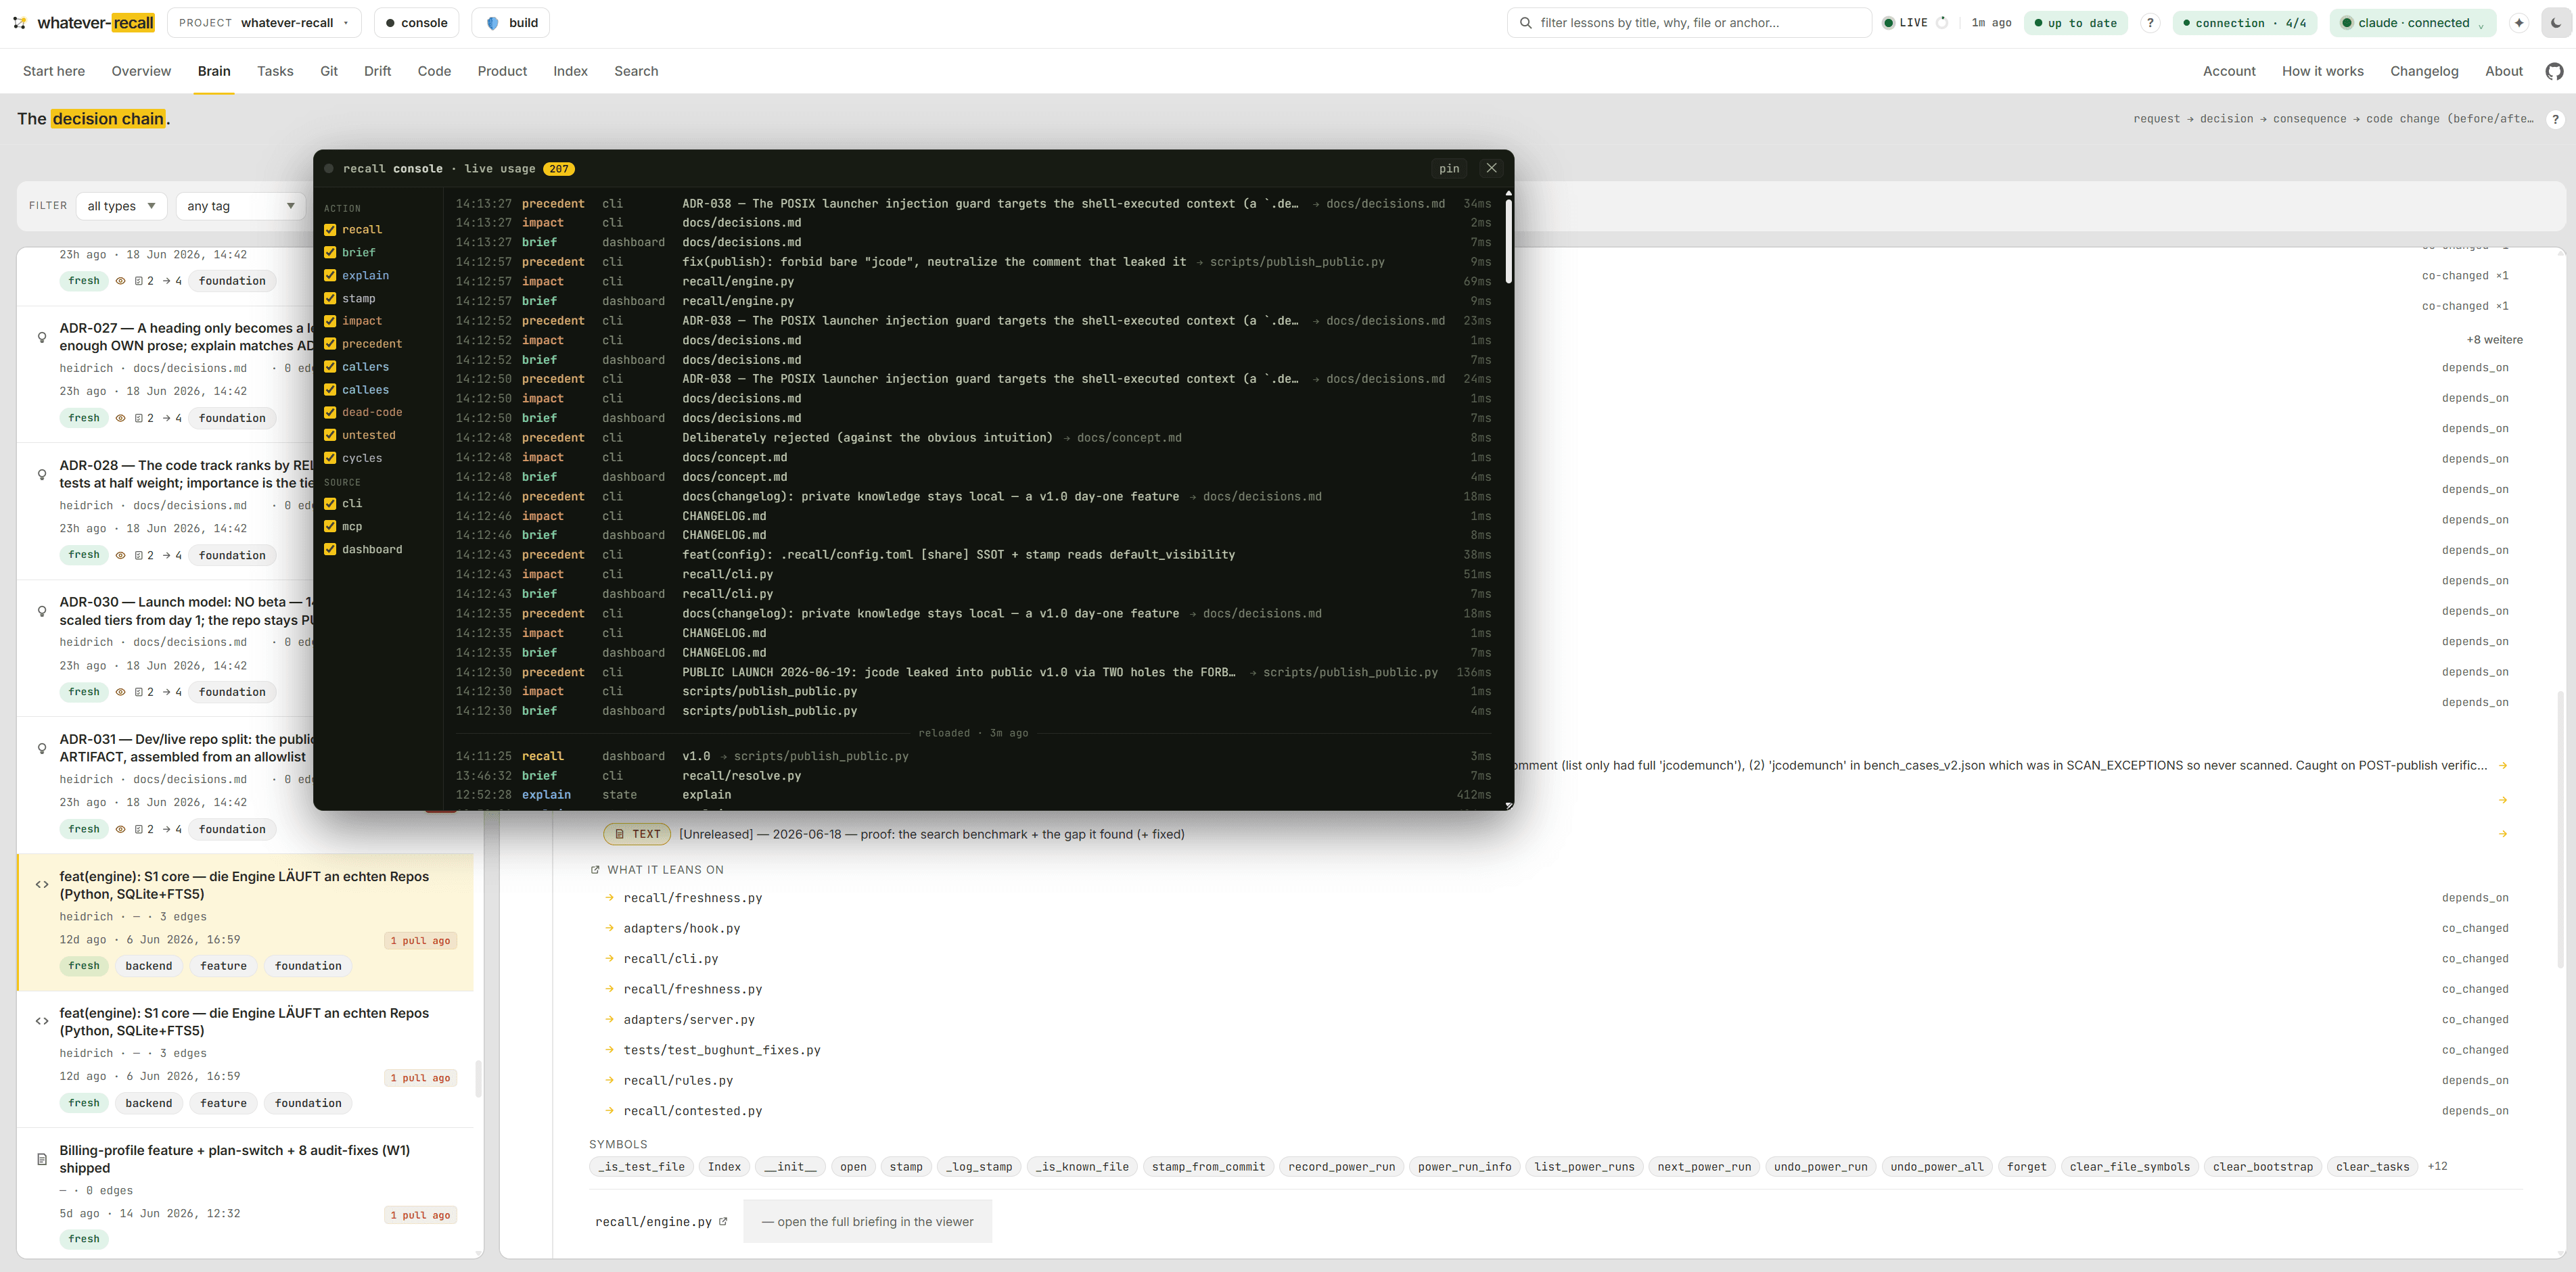Open decision chain help question mark
This screenshot has height=1272, width=2576.
[x=2555, y=119]
